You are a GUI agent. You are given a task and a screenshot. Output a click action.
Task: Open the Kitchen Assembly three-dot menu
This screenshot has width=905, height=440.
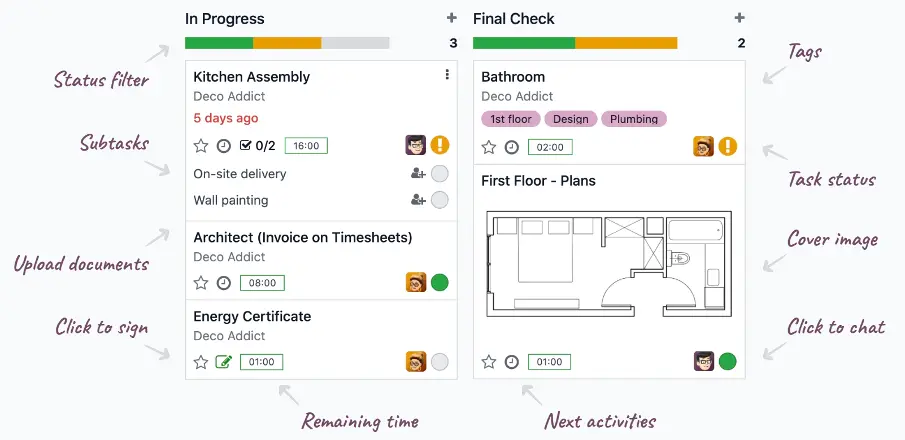(447, 74)
